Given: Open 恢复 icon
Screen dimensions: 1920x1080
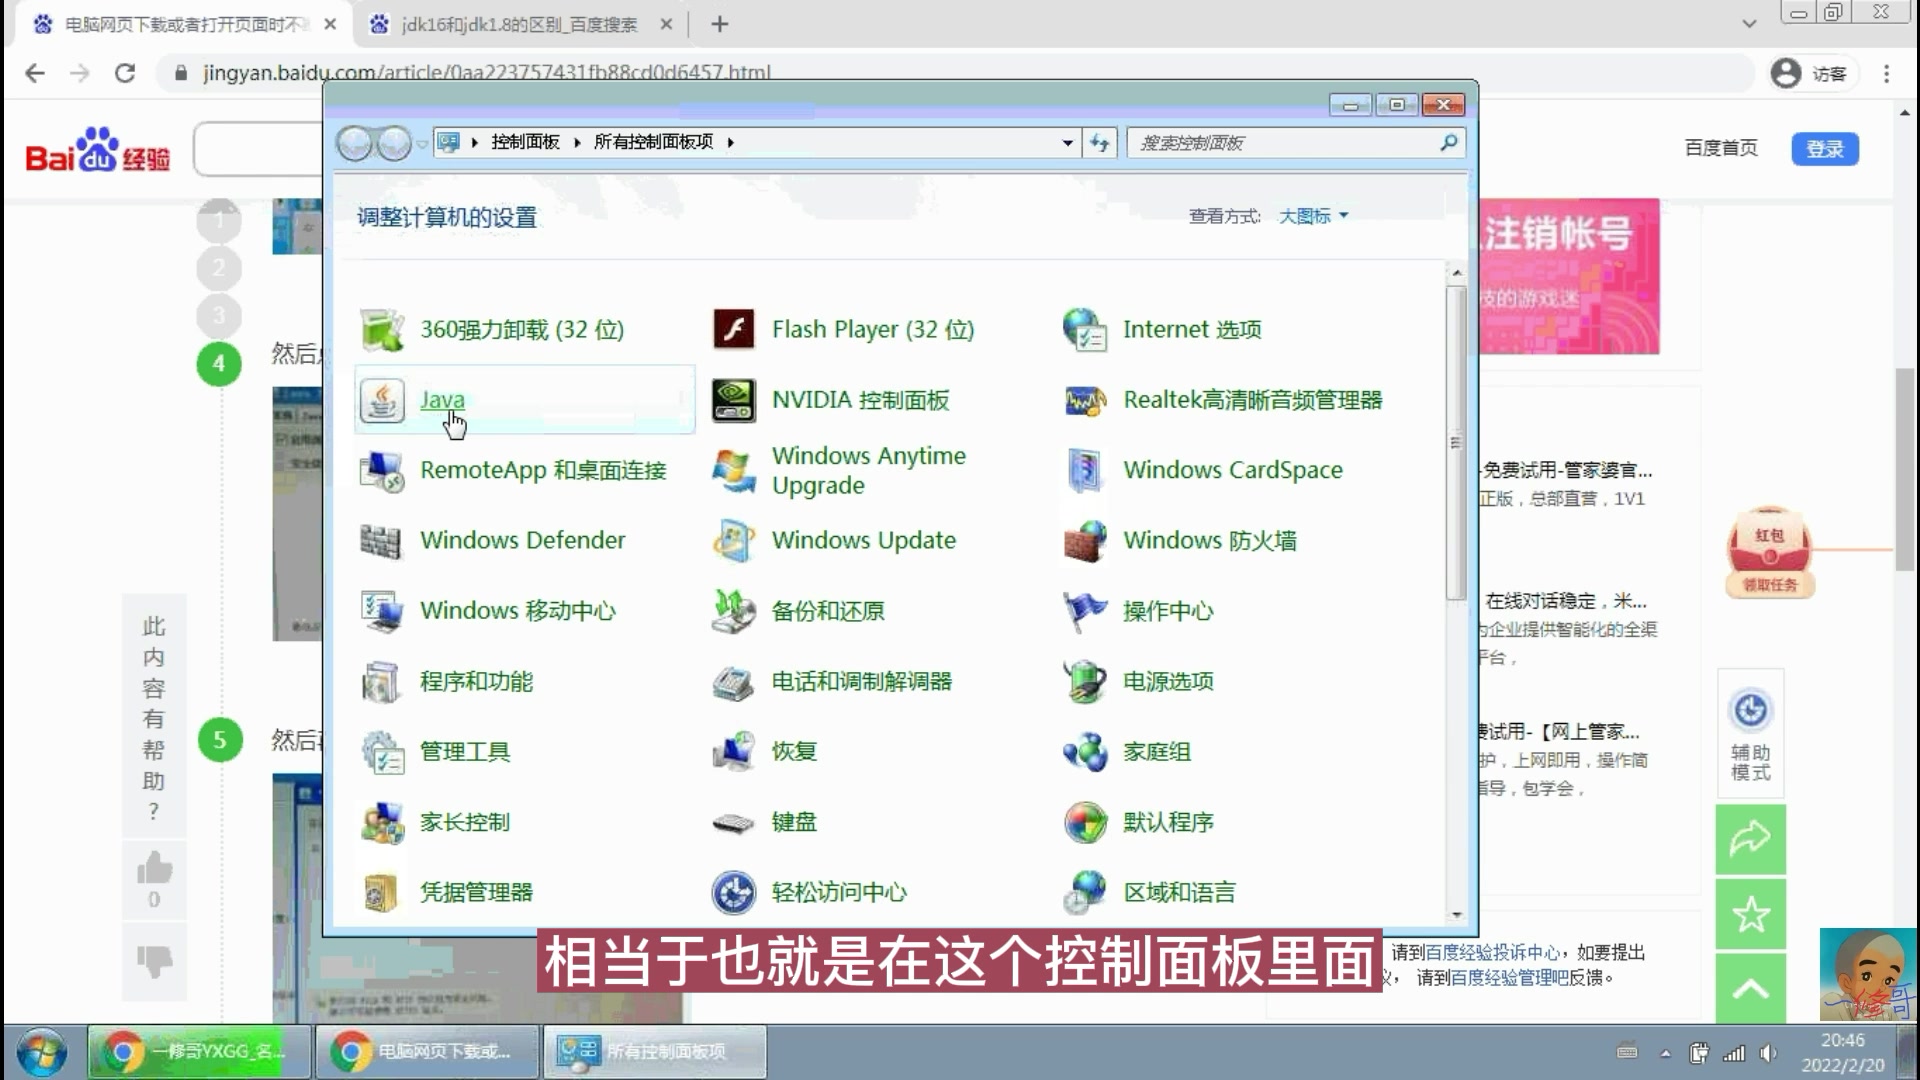Looking at the screenshot, I should (x=733, y=752).
